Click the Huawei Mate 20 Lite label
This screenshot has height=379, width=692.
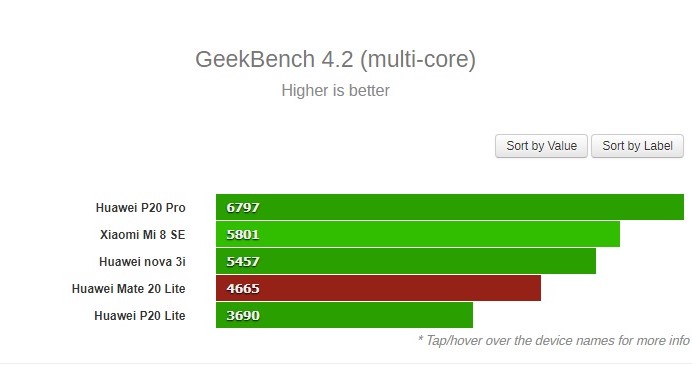pyautogui.click(x=128, y=289)
